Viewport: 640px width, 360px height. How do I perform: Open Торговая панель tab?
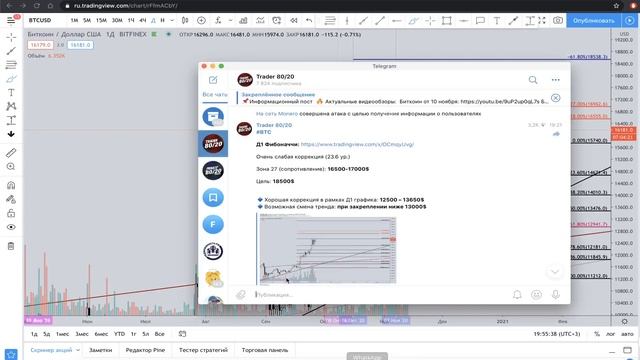[264, 350]
